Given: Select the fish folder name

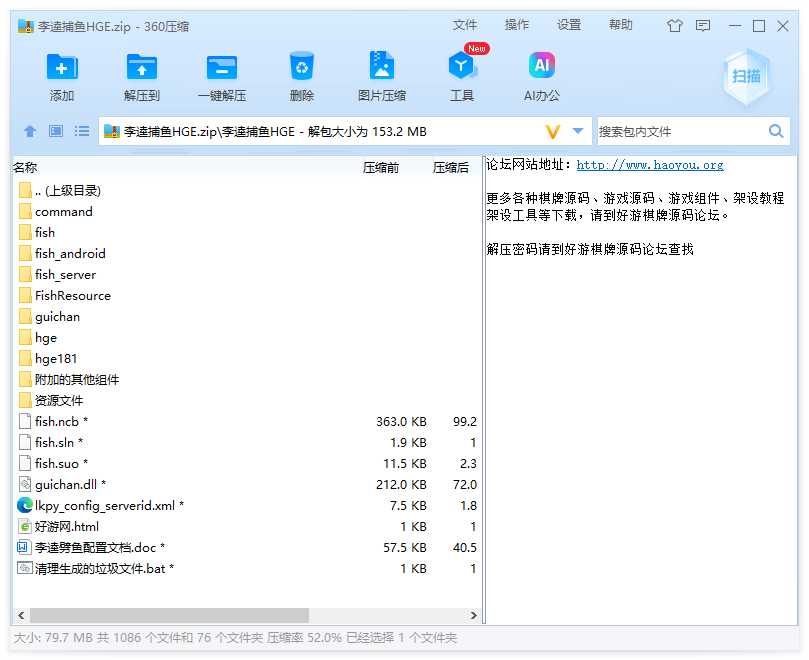Looking at the screenshot, I should tap(45, 233).
